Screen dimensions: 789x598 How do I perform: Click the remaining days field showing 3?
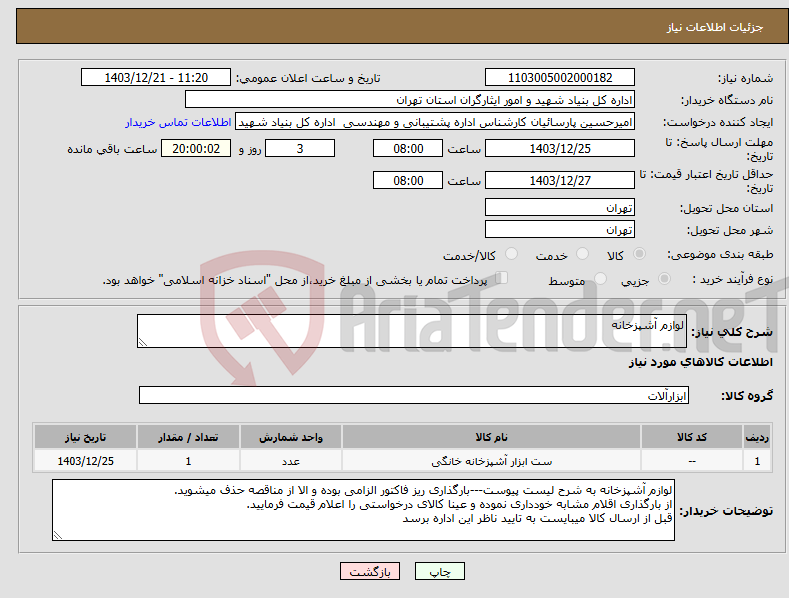300,148
